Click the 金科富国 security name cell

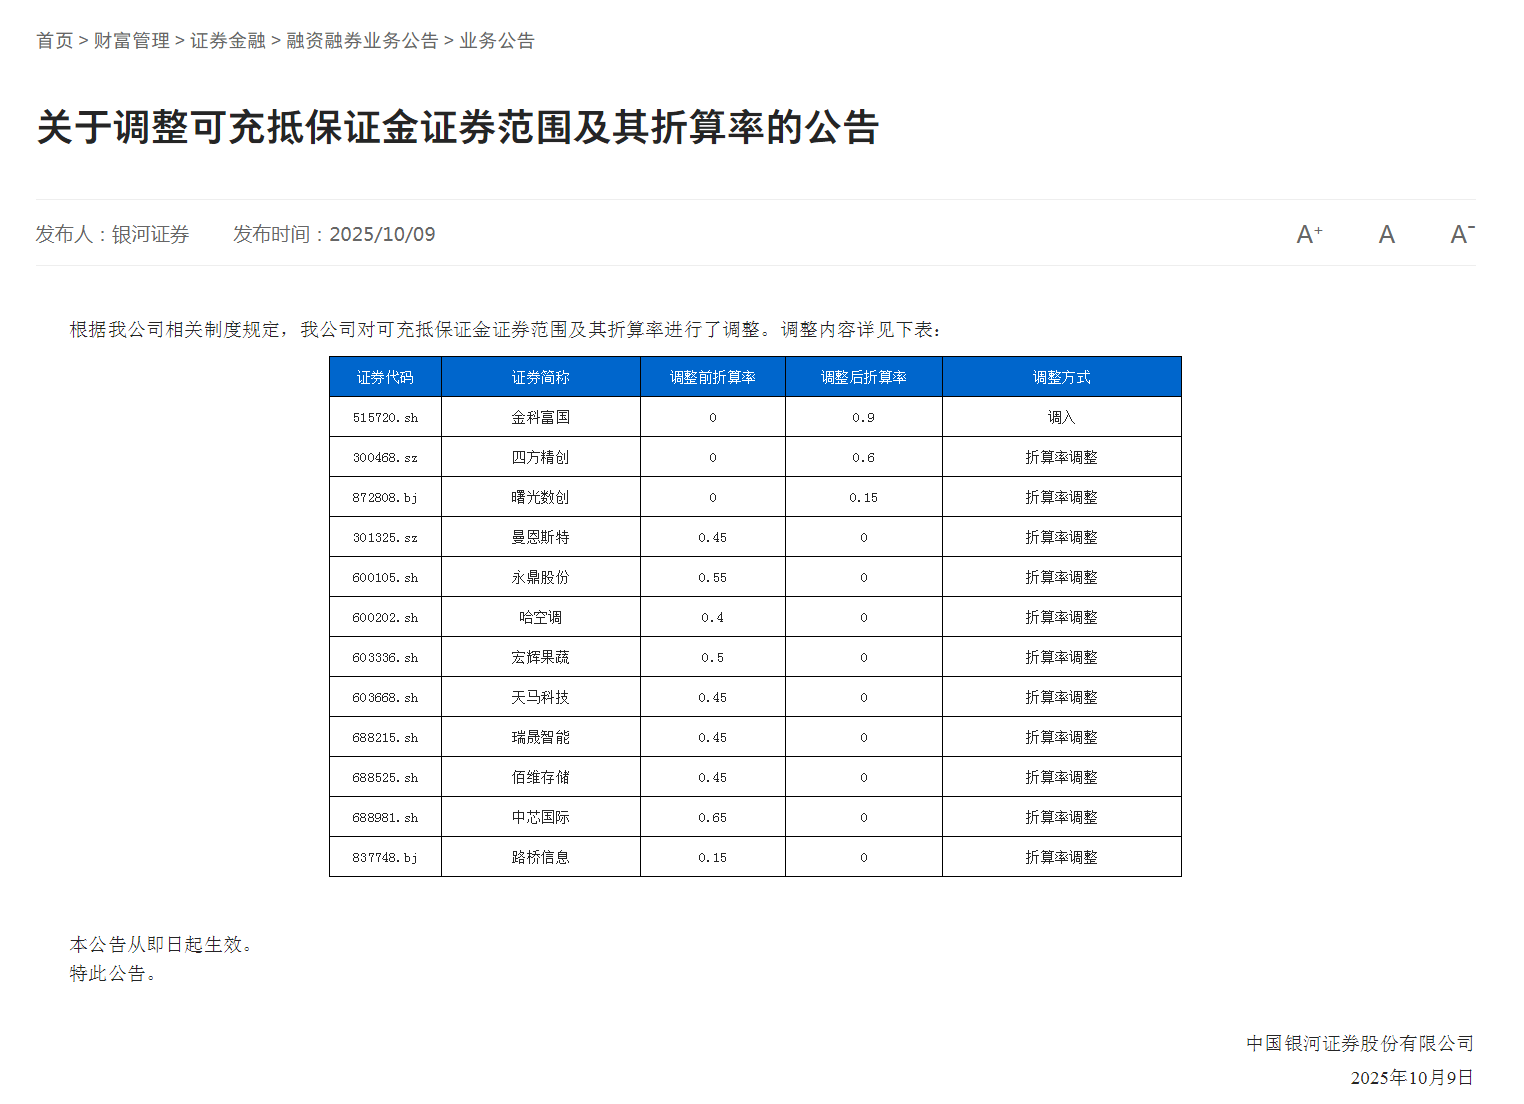(x=540, y=417)
